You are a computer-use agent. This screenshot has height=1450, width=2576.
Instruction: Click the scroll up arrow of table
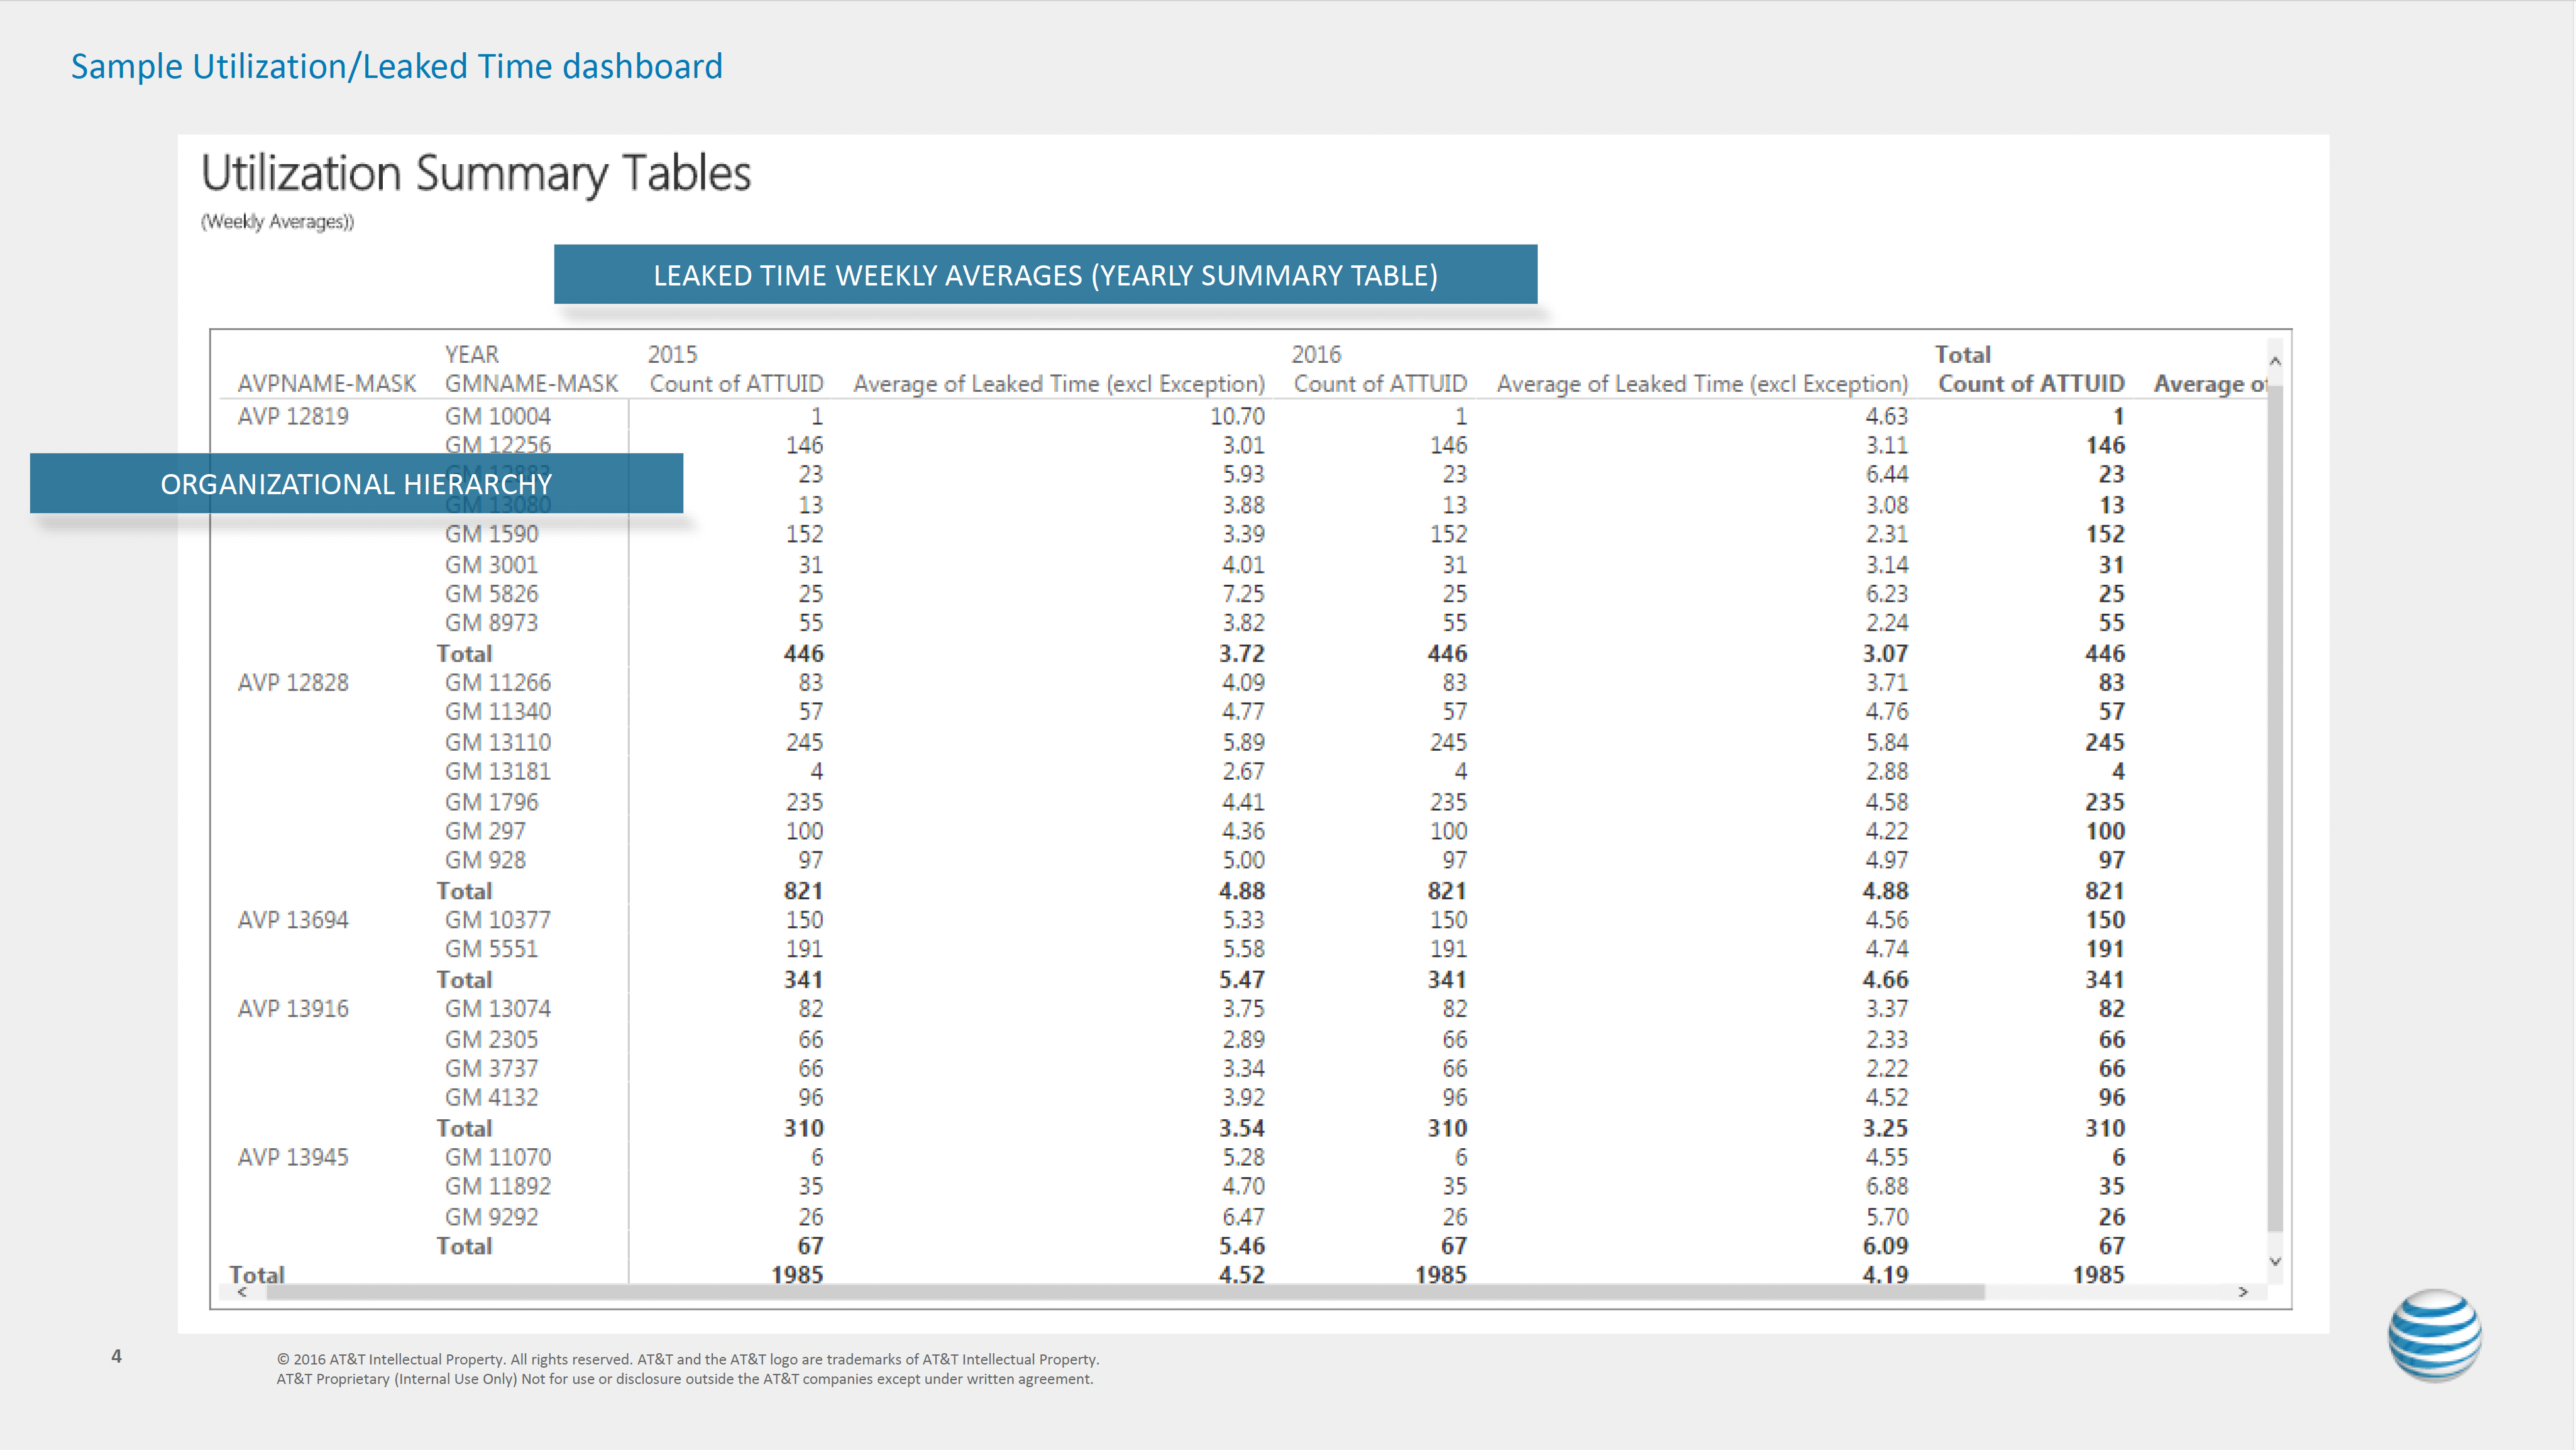[x=2275, y=361]
